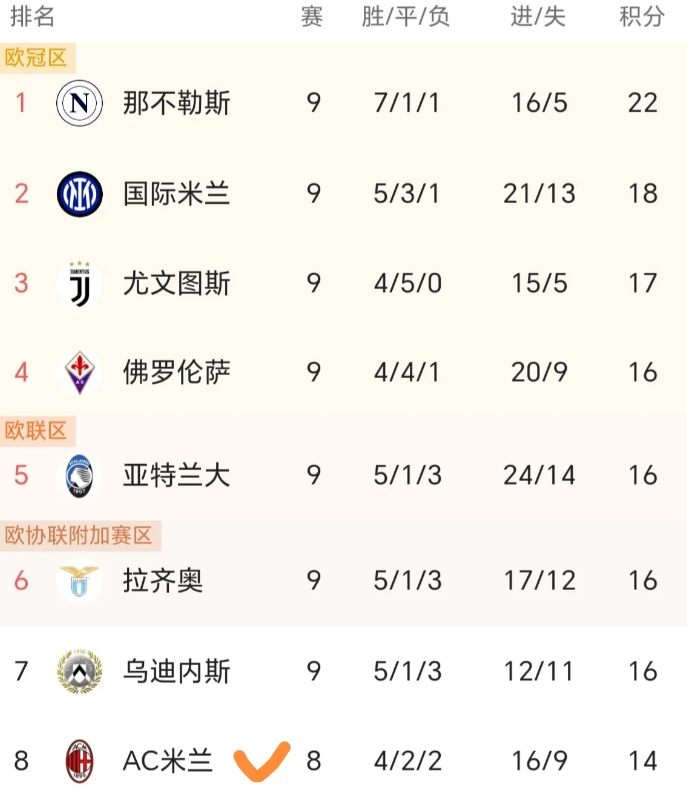
Task: Click the Udinese club logo
Action: (80, 671)
